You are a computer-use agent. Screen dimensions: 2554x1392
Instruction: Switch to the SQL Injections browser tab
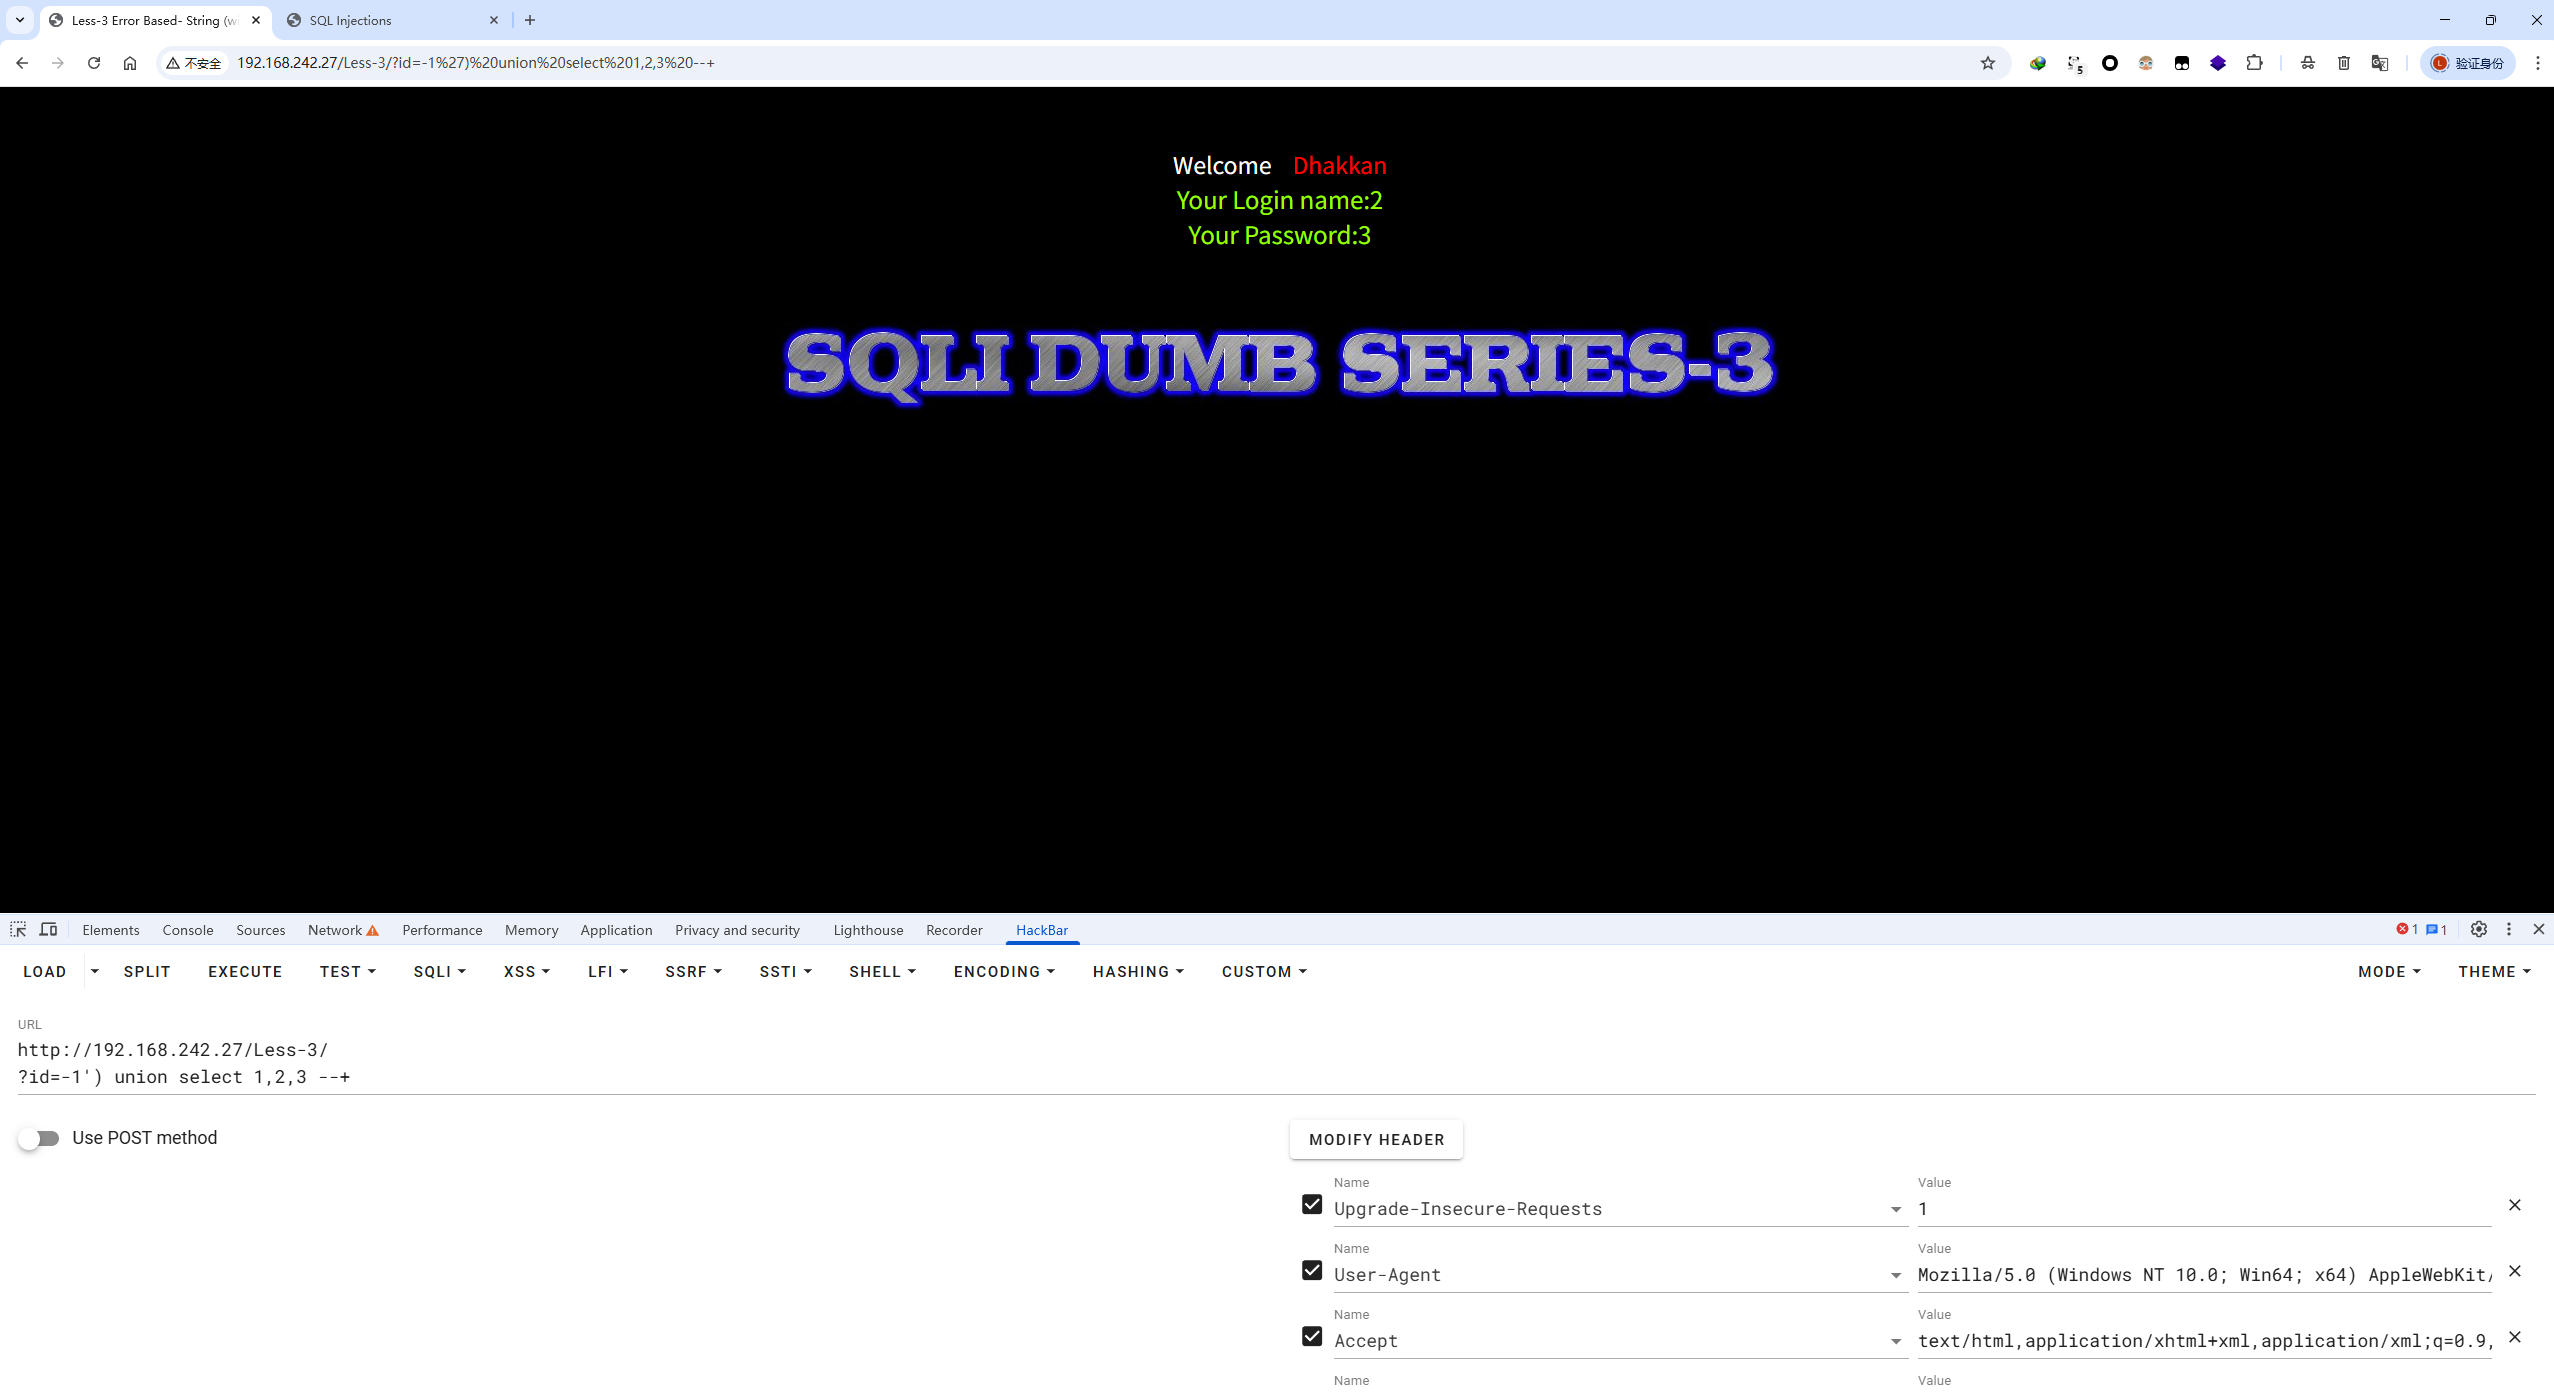392,20
